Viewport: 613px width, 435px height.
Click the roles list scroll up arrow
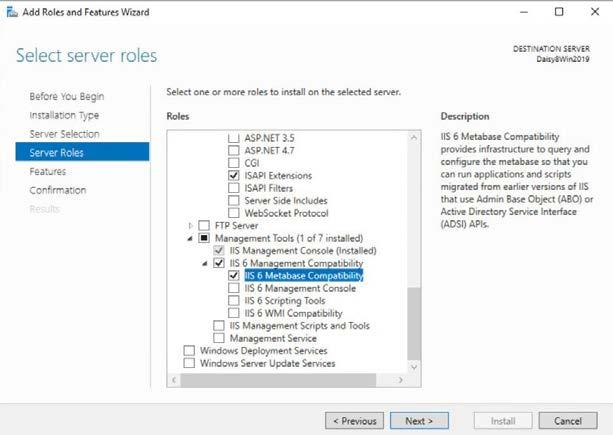414,138
